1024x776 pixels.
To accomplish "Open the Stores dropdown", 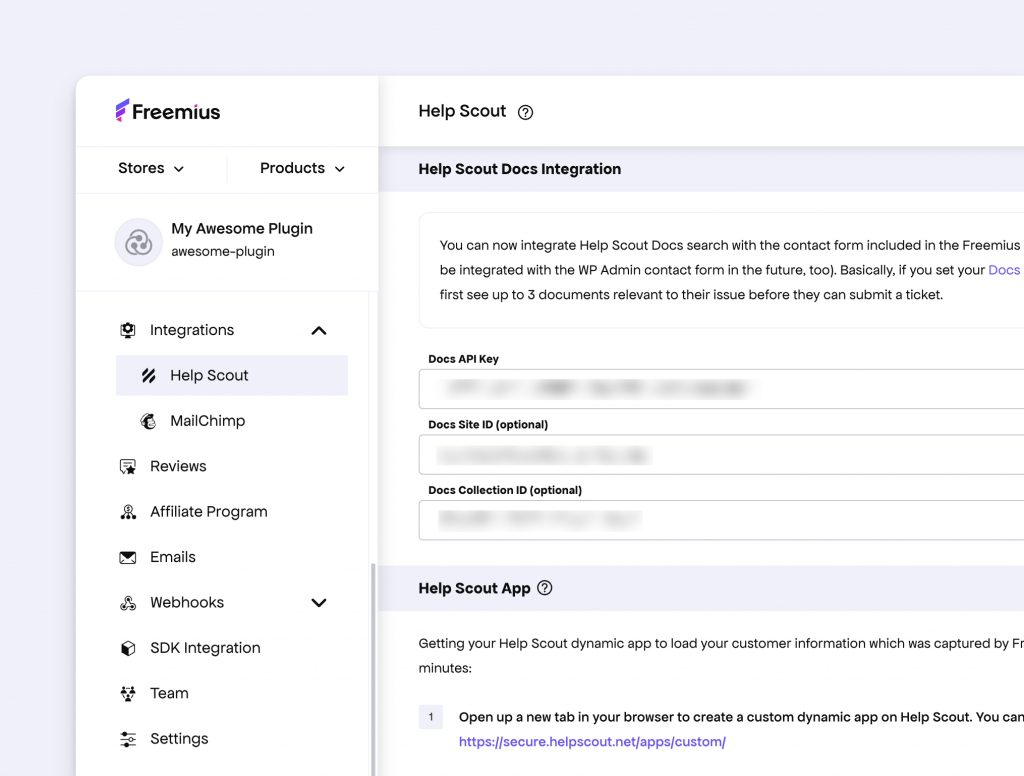I will (x=151, y=169).
